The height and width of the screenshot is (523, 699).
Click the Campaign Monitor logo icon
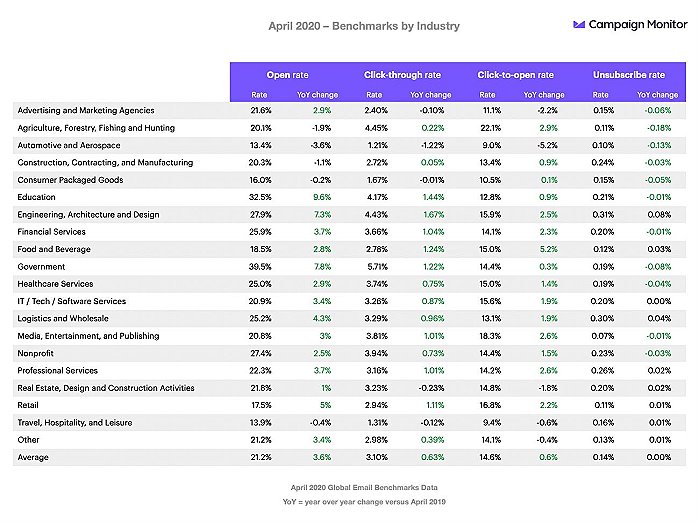579,25
